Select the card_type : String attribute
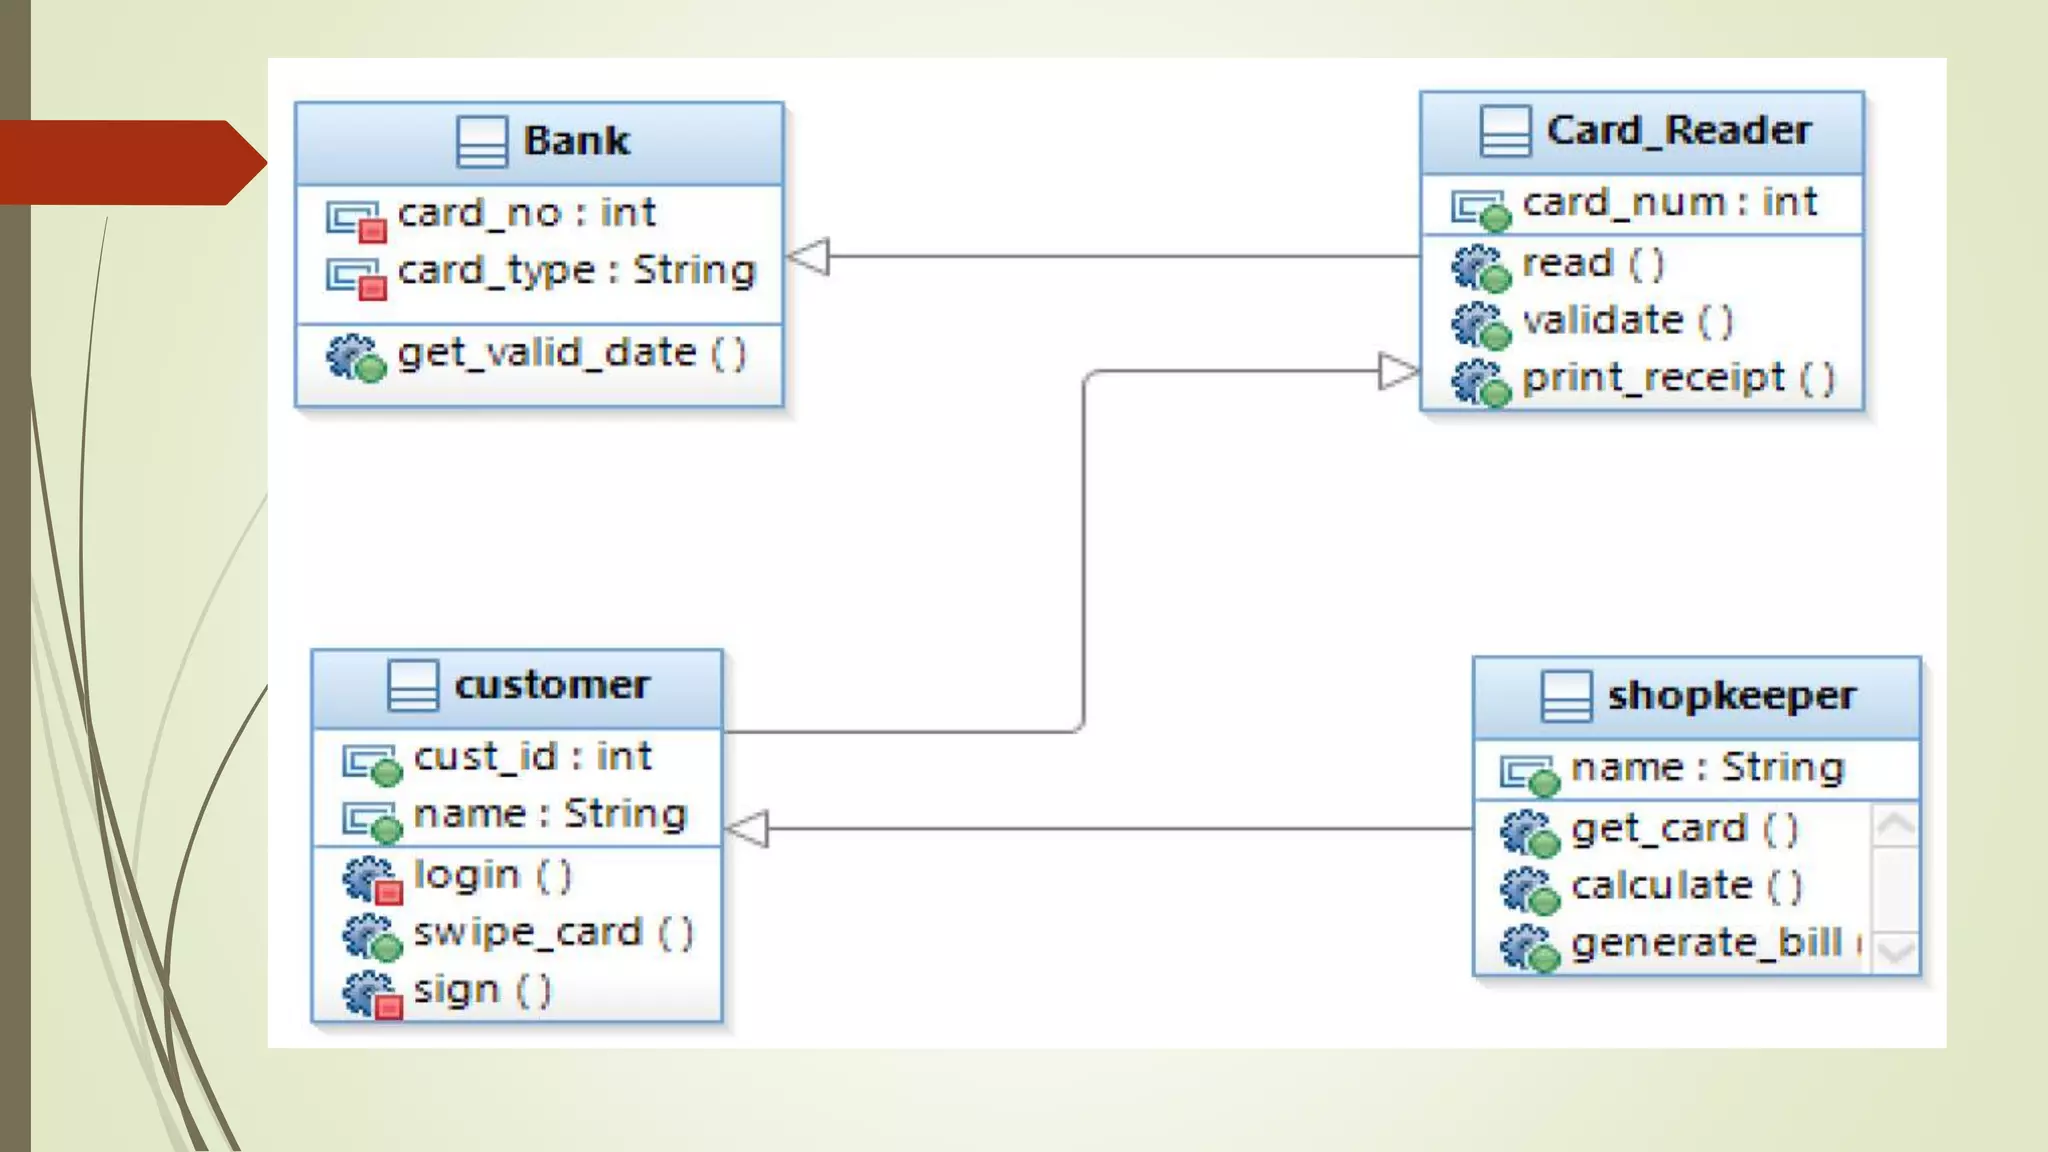Screen dimensions: 2048x1152 pos(576,271)
